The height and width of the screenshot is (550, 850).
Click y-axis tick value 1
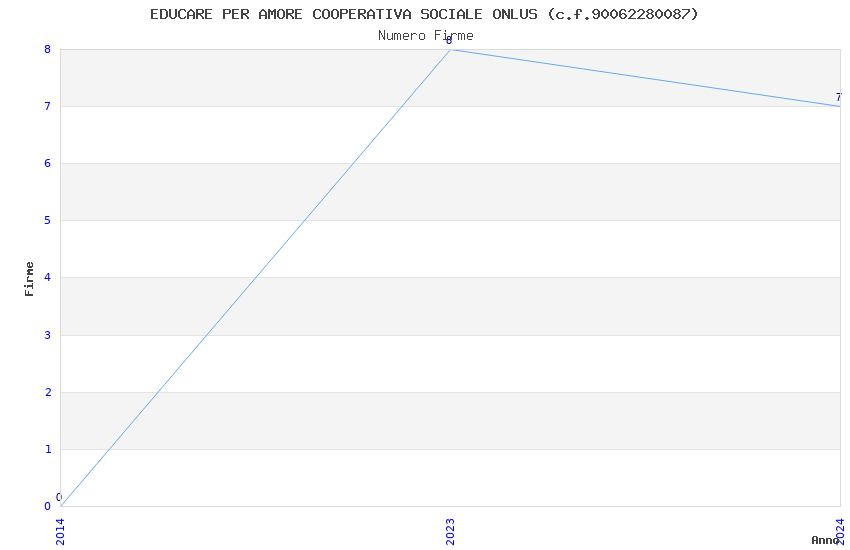coord(48,449)
